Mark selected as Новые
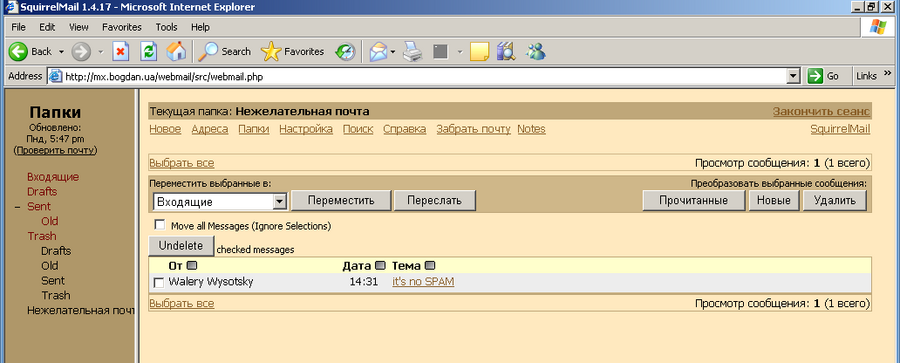The width and height of the screenshot is (900, 363). [773, 200]
